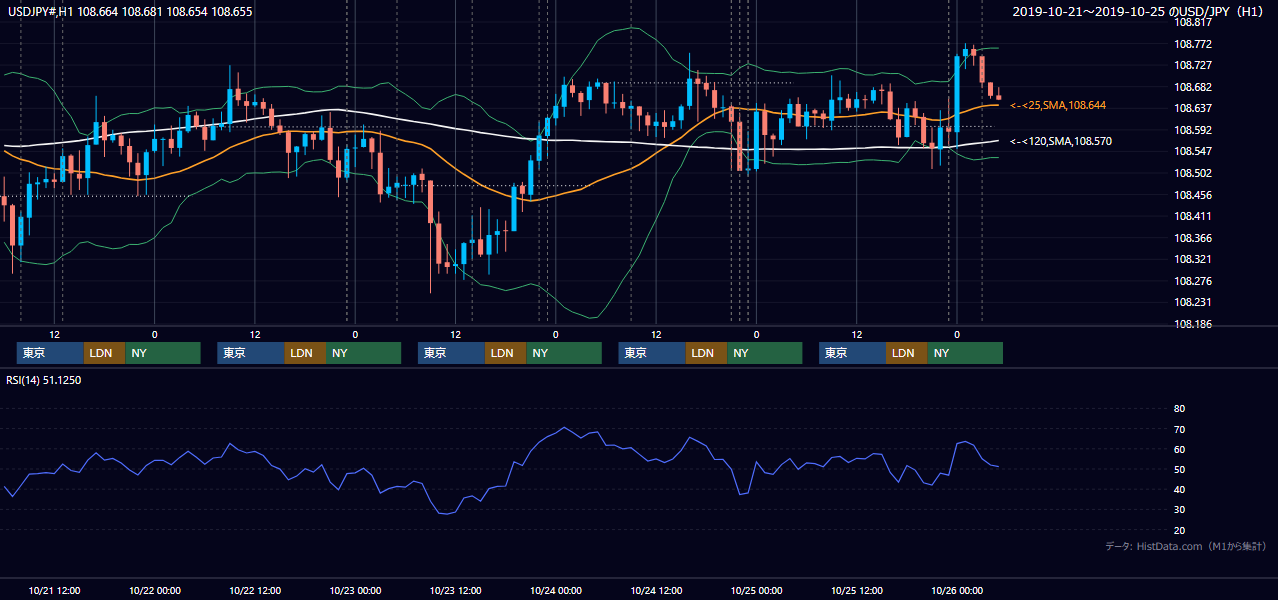Click the 10/23 12:00 time axis label
This screenshot has height=600, width=1278.
click(x=455, y=590)
